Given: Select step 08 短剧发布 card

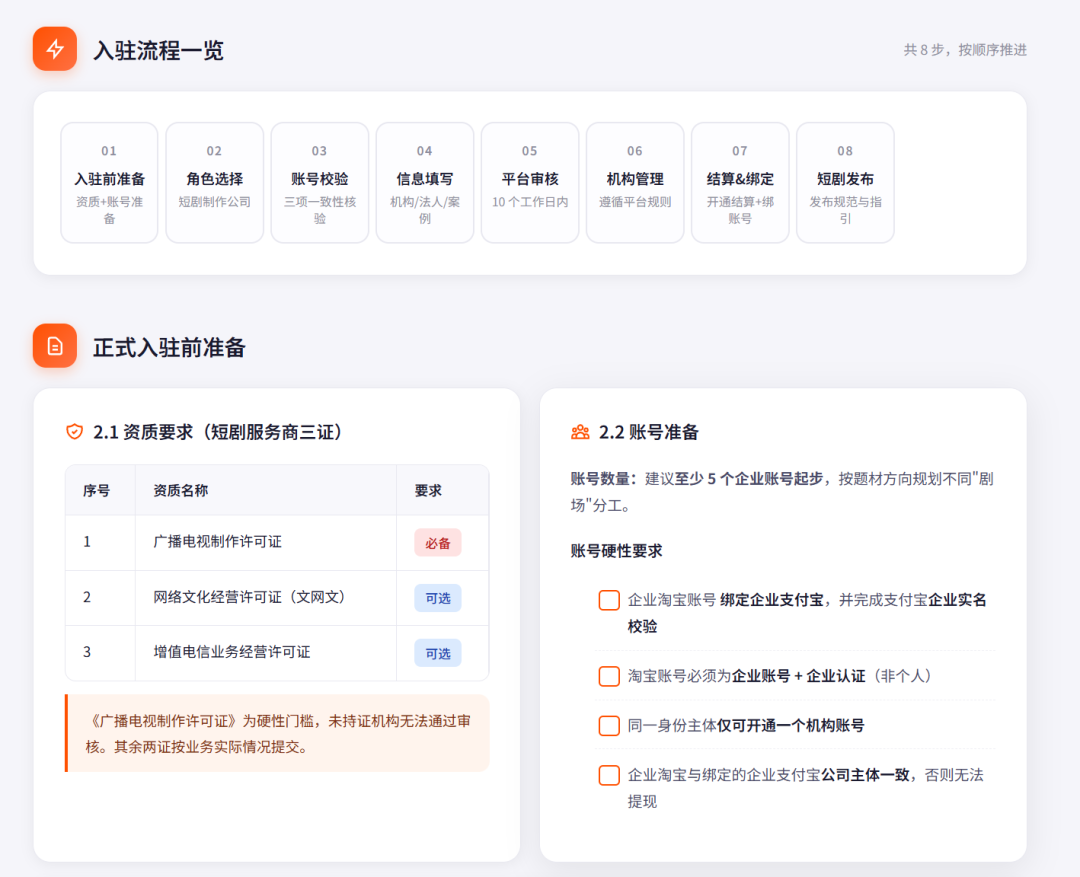Looking at the screenshot, I should tap(845, 183).
